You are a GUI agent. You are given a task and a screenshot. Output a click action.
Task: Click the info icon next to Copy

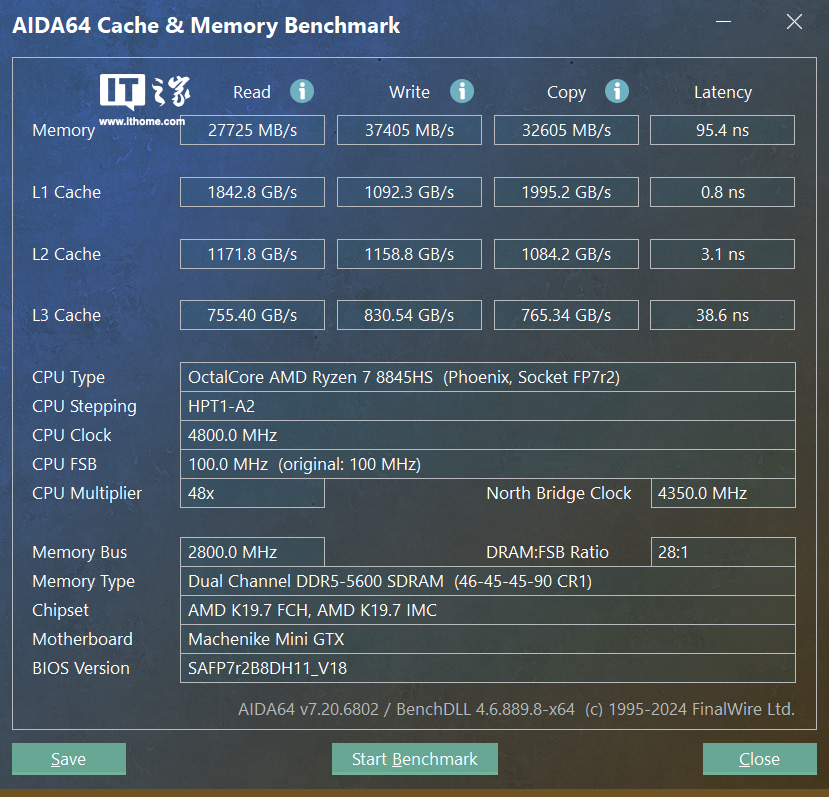[x=617, y=91]
